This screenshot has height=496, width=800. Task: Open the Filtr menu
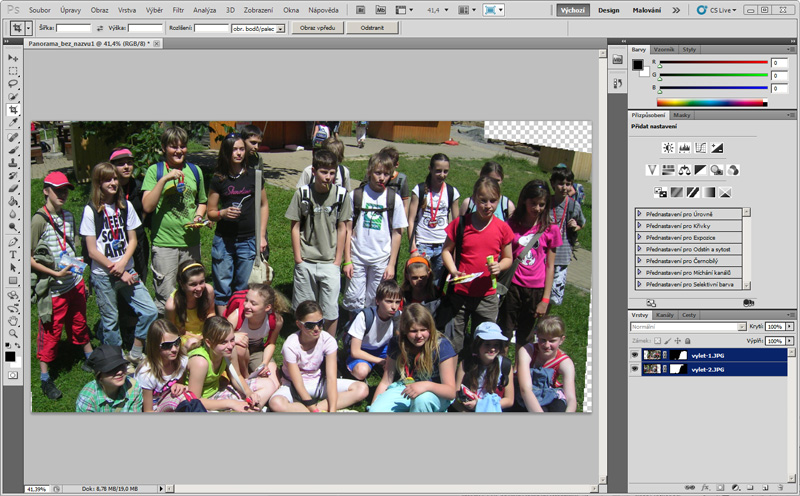178,10
